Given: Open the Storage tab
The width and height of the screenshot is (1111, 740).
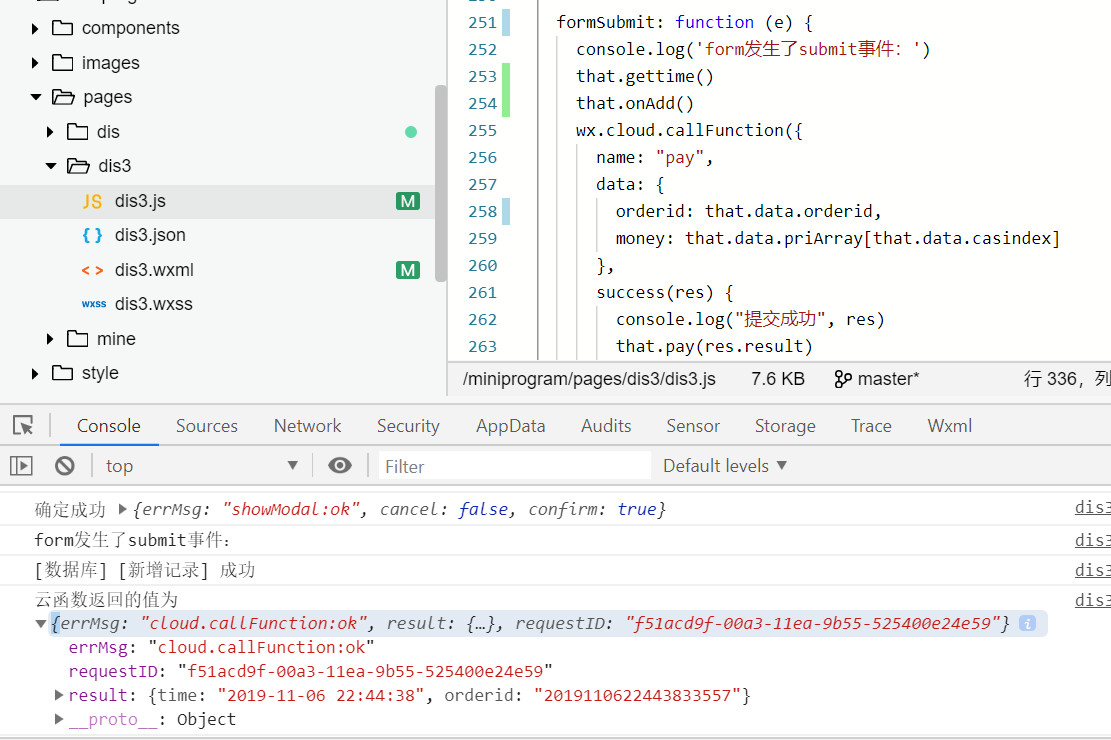Looking at the screenshot, I should coord(785,426).
